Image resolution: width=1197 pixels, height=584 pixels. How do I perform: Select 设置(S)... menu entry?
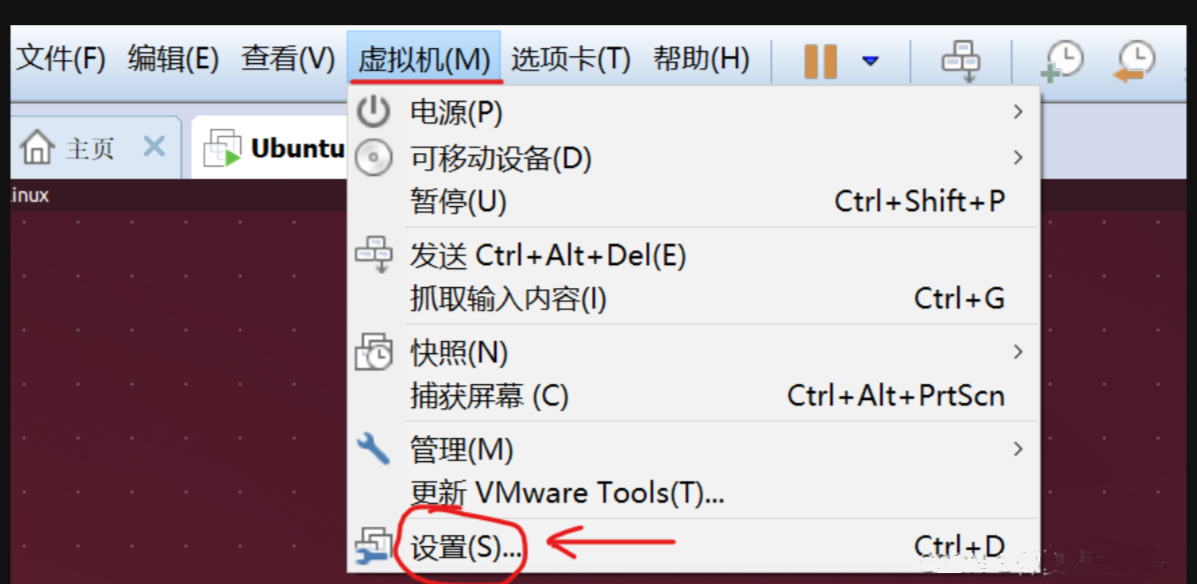[693, 546]
